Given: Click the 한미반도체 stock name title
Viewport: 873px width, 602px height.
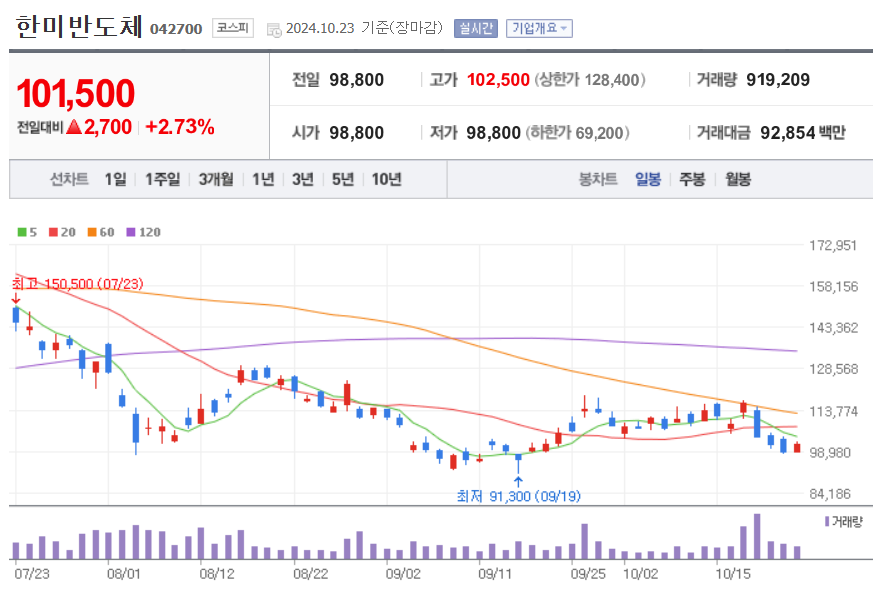Looking at the screenshot, I should click(79, 26).
